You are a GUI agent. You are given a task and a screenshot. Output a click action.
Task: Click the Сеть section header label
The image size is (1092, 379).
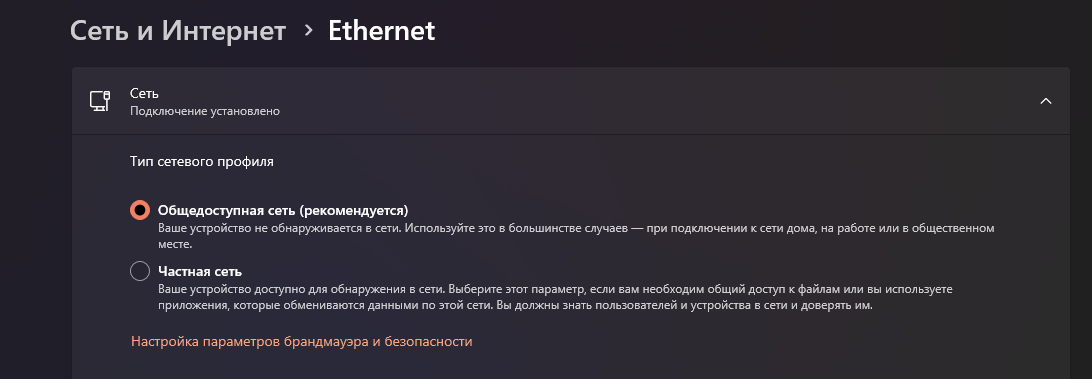click(x=145, y=93)
